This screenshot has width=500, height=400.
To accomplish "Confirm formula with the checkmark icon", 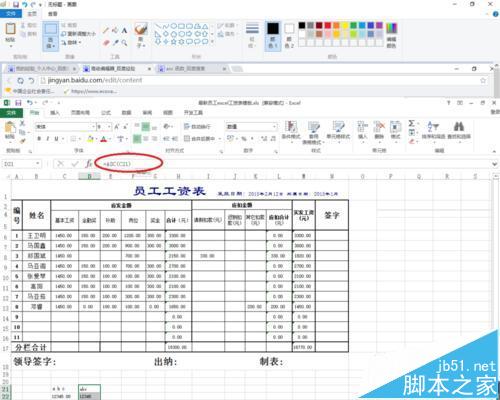I will (75, 164).
